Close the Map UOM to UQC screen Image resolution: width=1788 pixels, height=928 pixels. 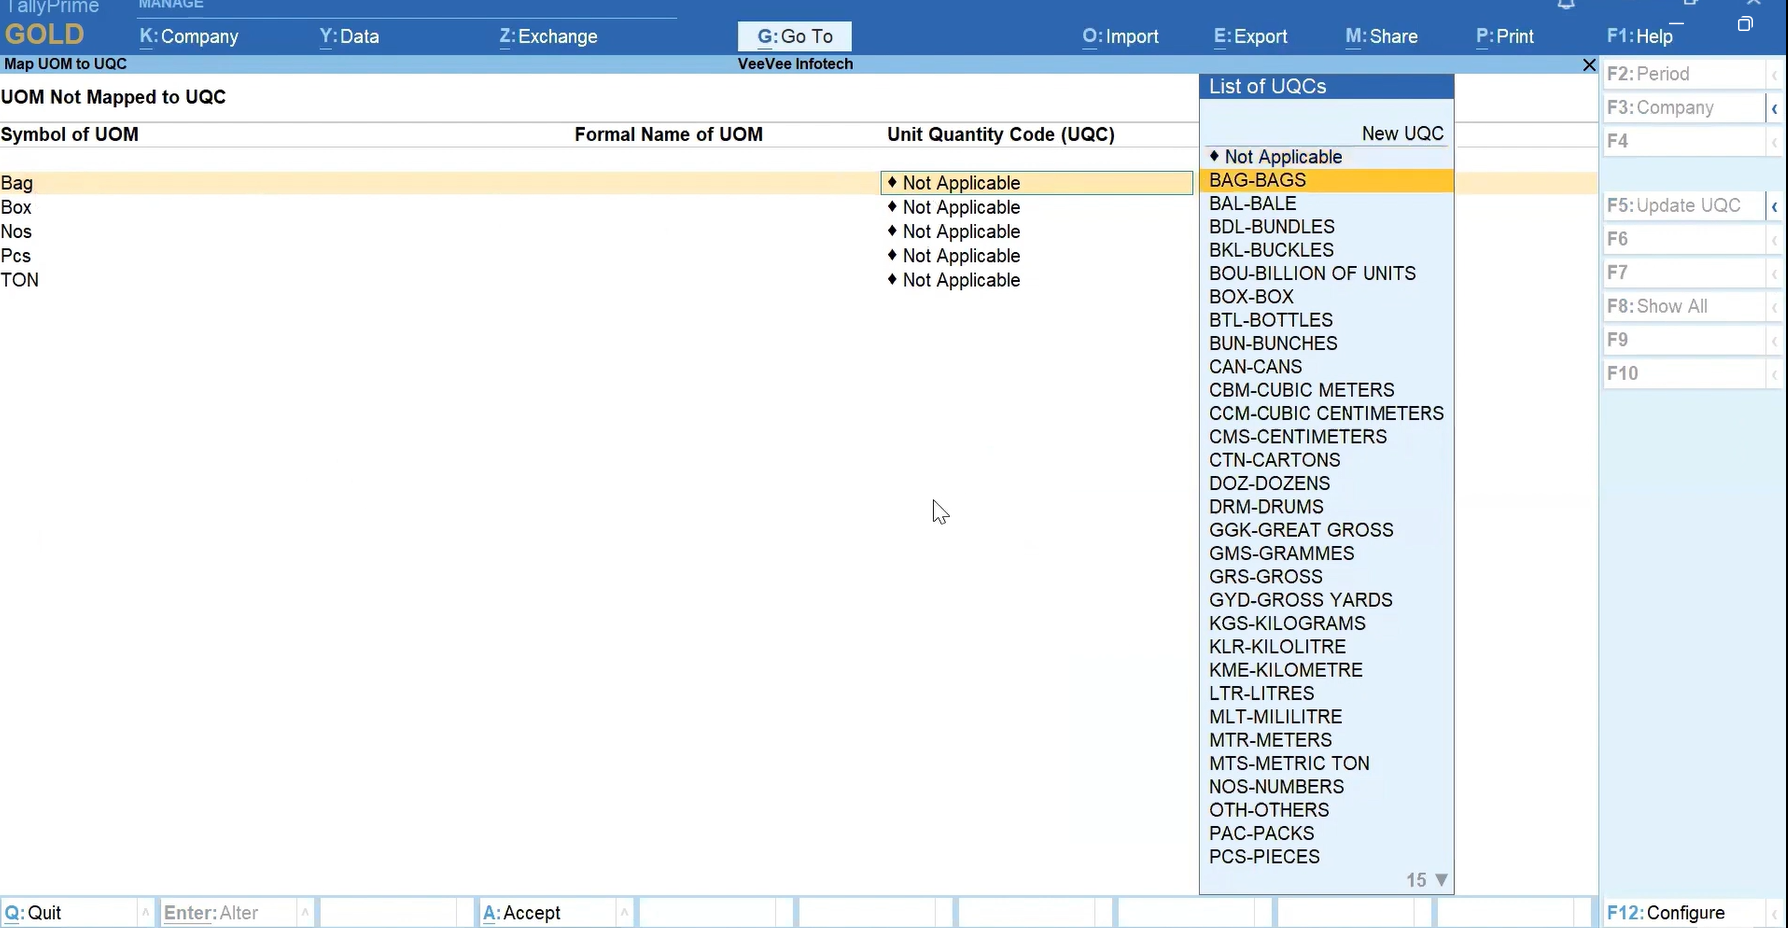click(1589, 65)
